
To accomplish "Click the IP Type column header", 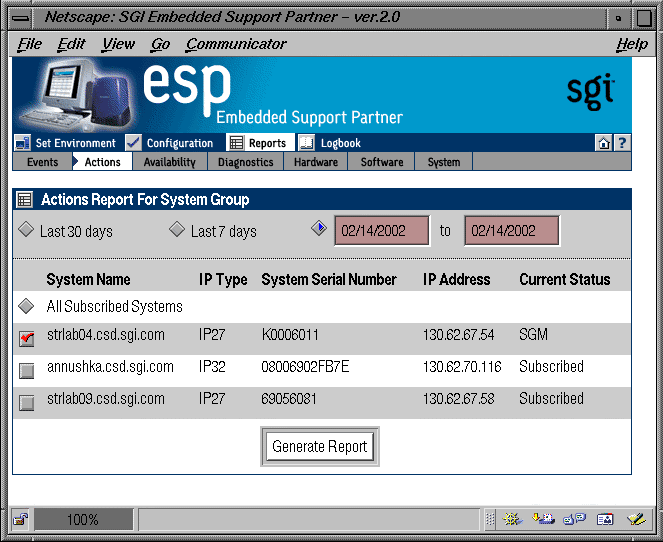I will [x=223, y=279].
